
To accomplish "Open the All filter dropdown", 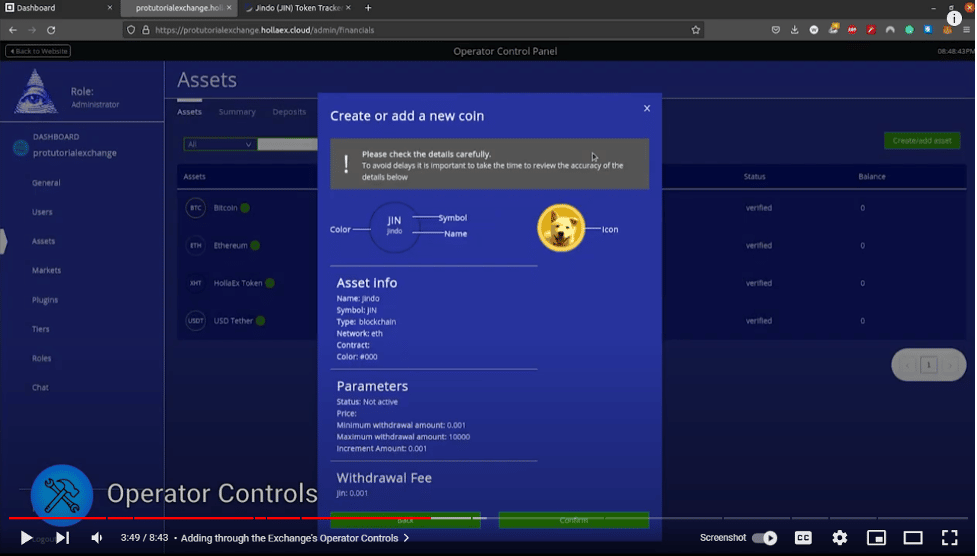I will [x=219, y=144].
